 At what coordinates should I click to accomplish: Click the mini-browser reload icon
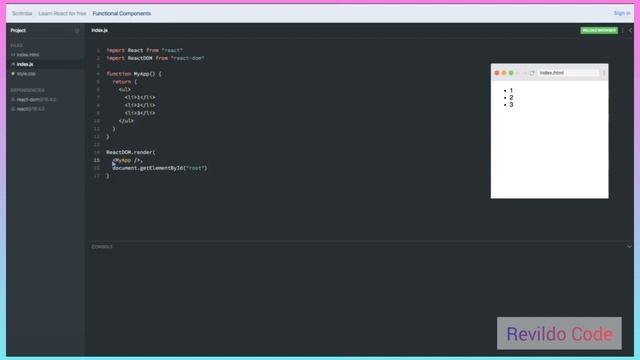pyautogui.click(x=532, y=73)
